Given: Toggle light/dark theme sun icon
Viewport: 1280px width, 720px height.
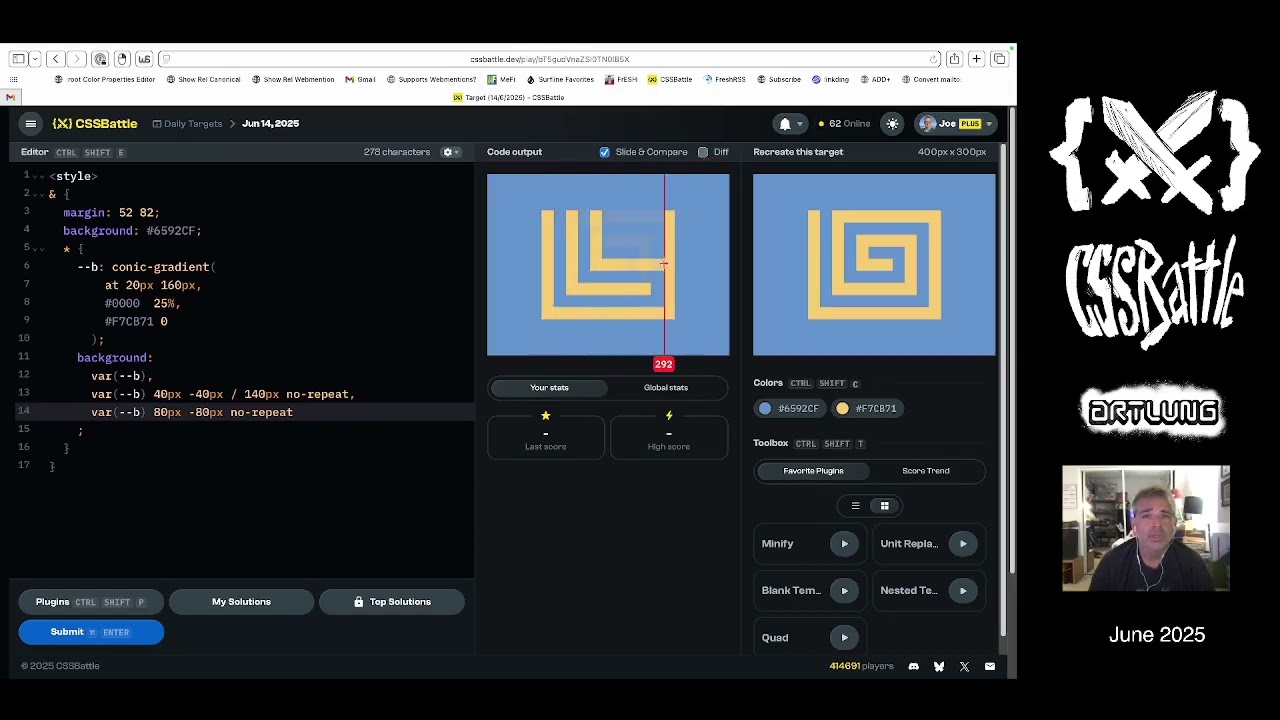Looking at the screenshot, I should (x=892, y=124).
